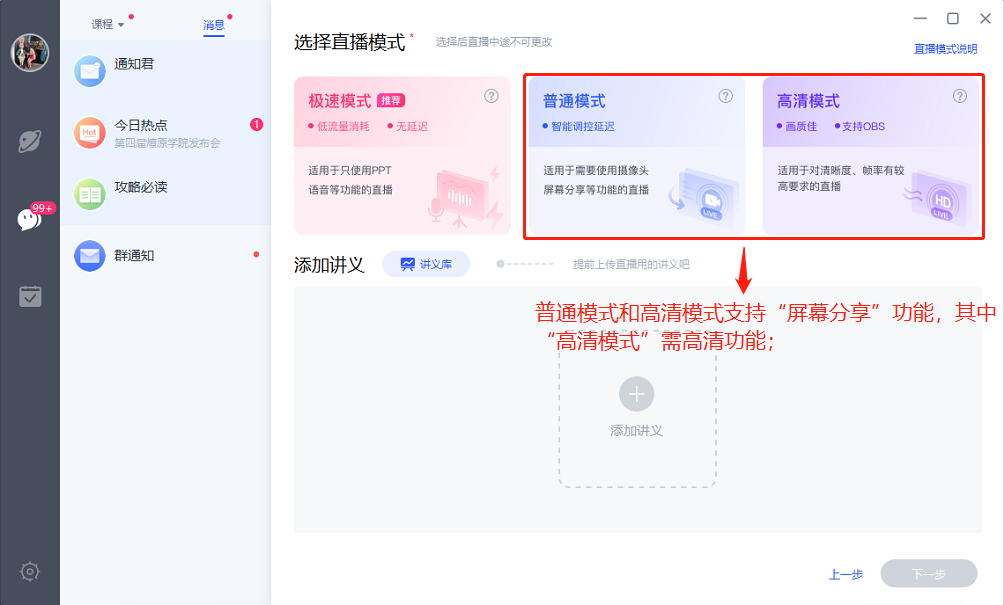Click the 通知君 envelope icon
Viewport: 1004px width, 605px height.
pyautogui.click(x=89, y=70)
